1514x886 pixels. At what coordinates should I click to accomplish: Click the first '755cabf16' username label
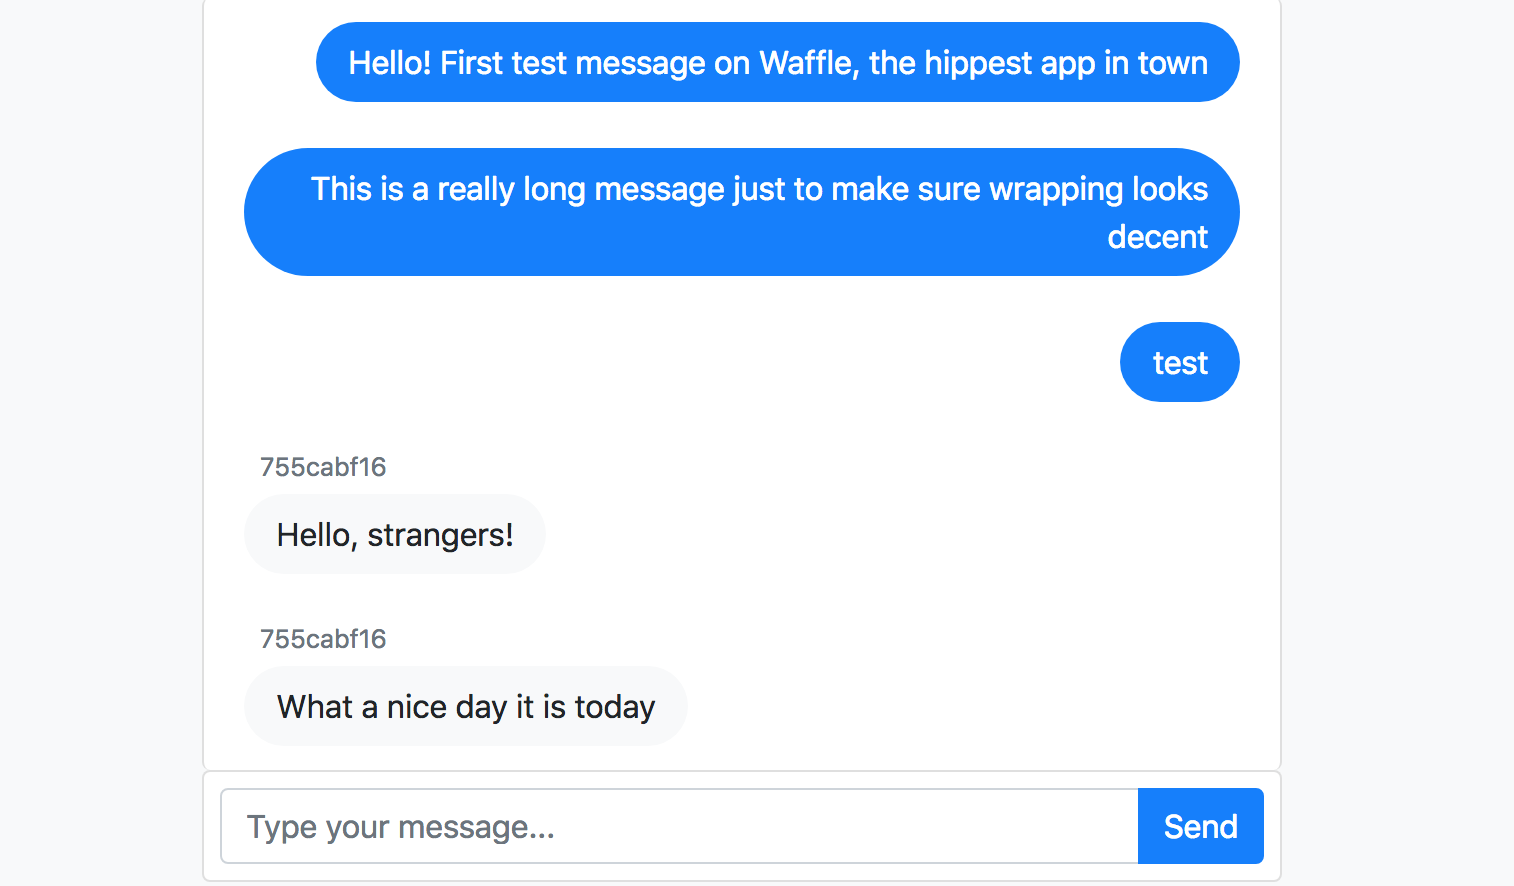coord(322,467)
